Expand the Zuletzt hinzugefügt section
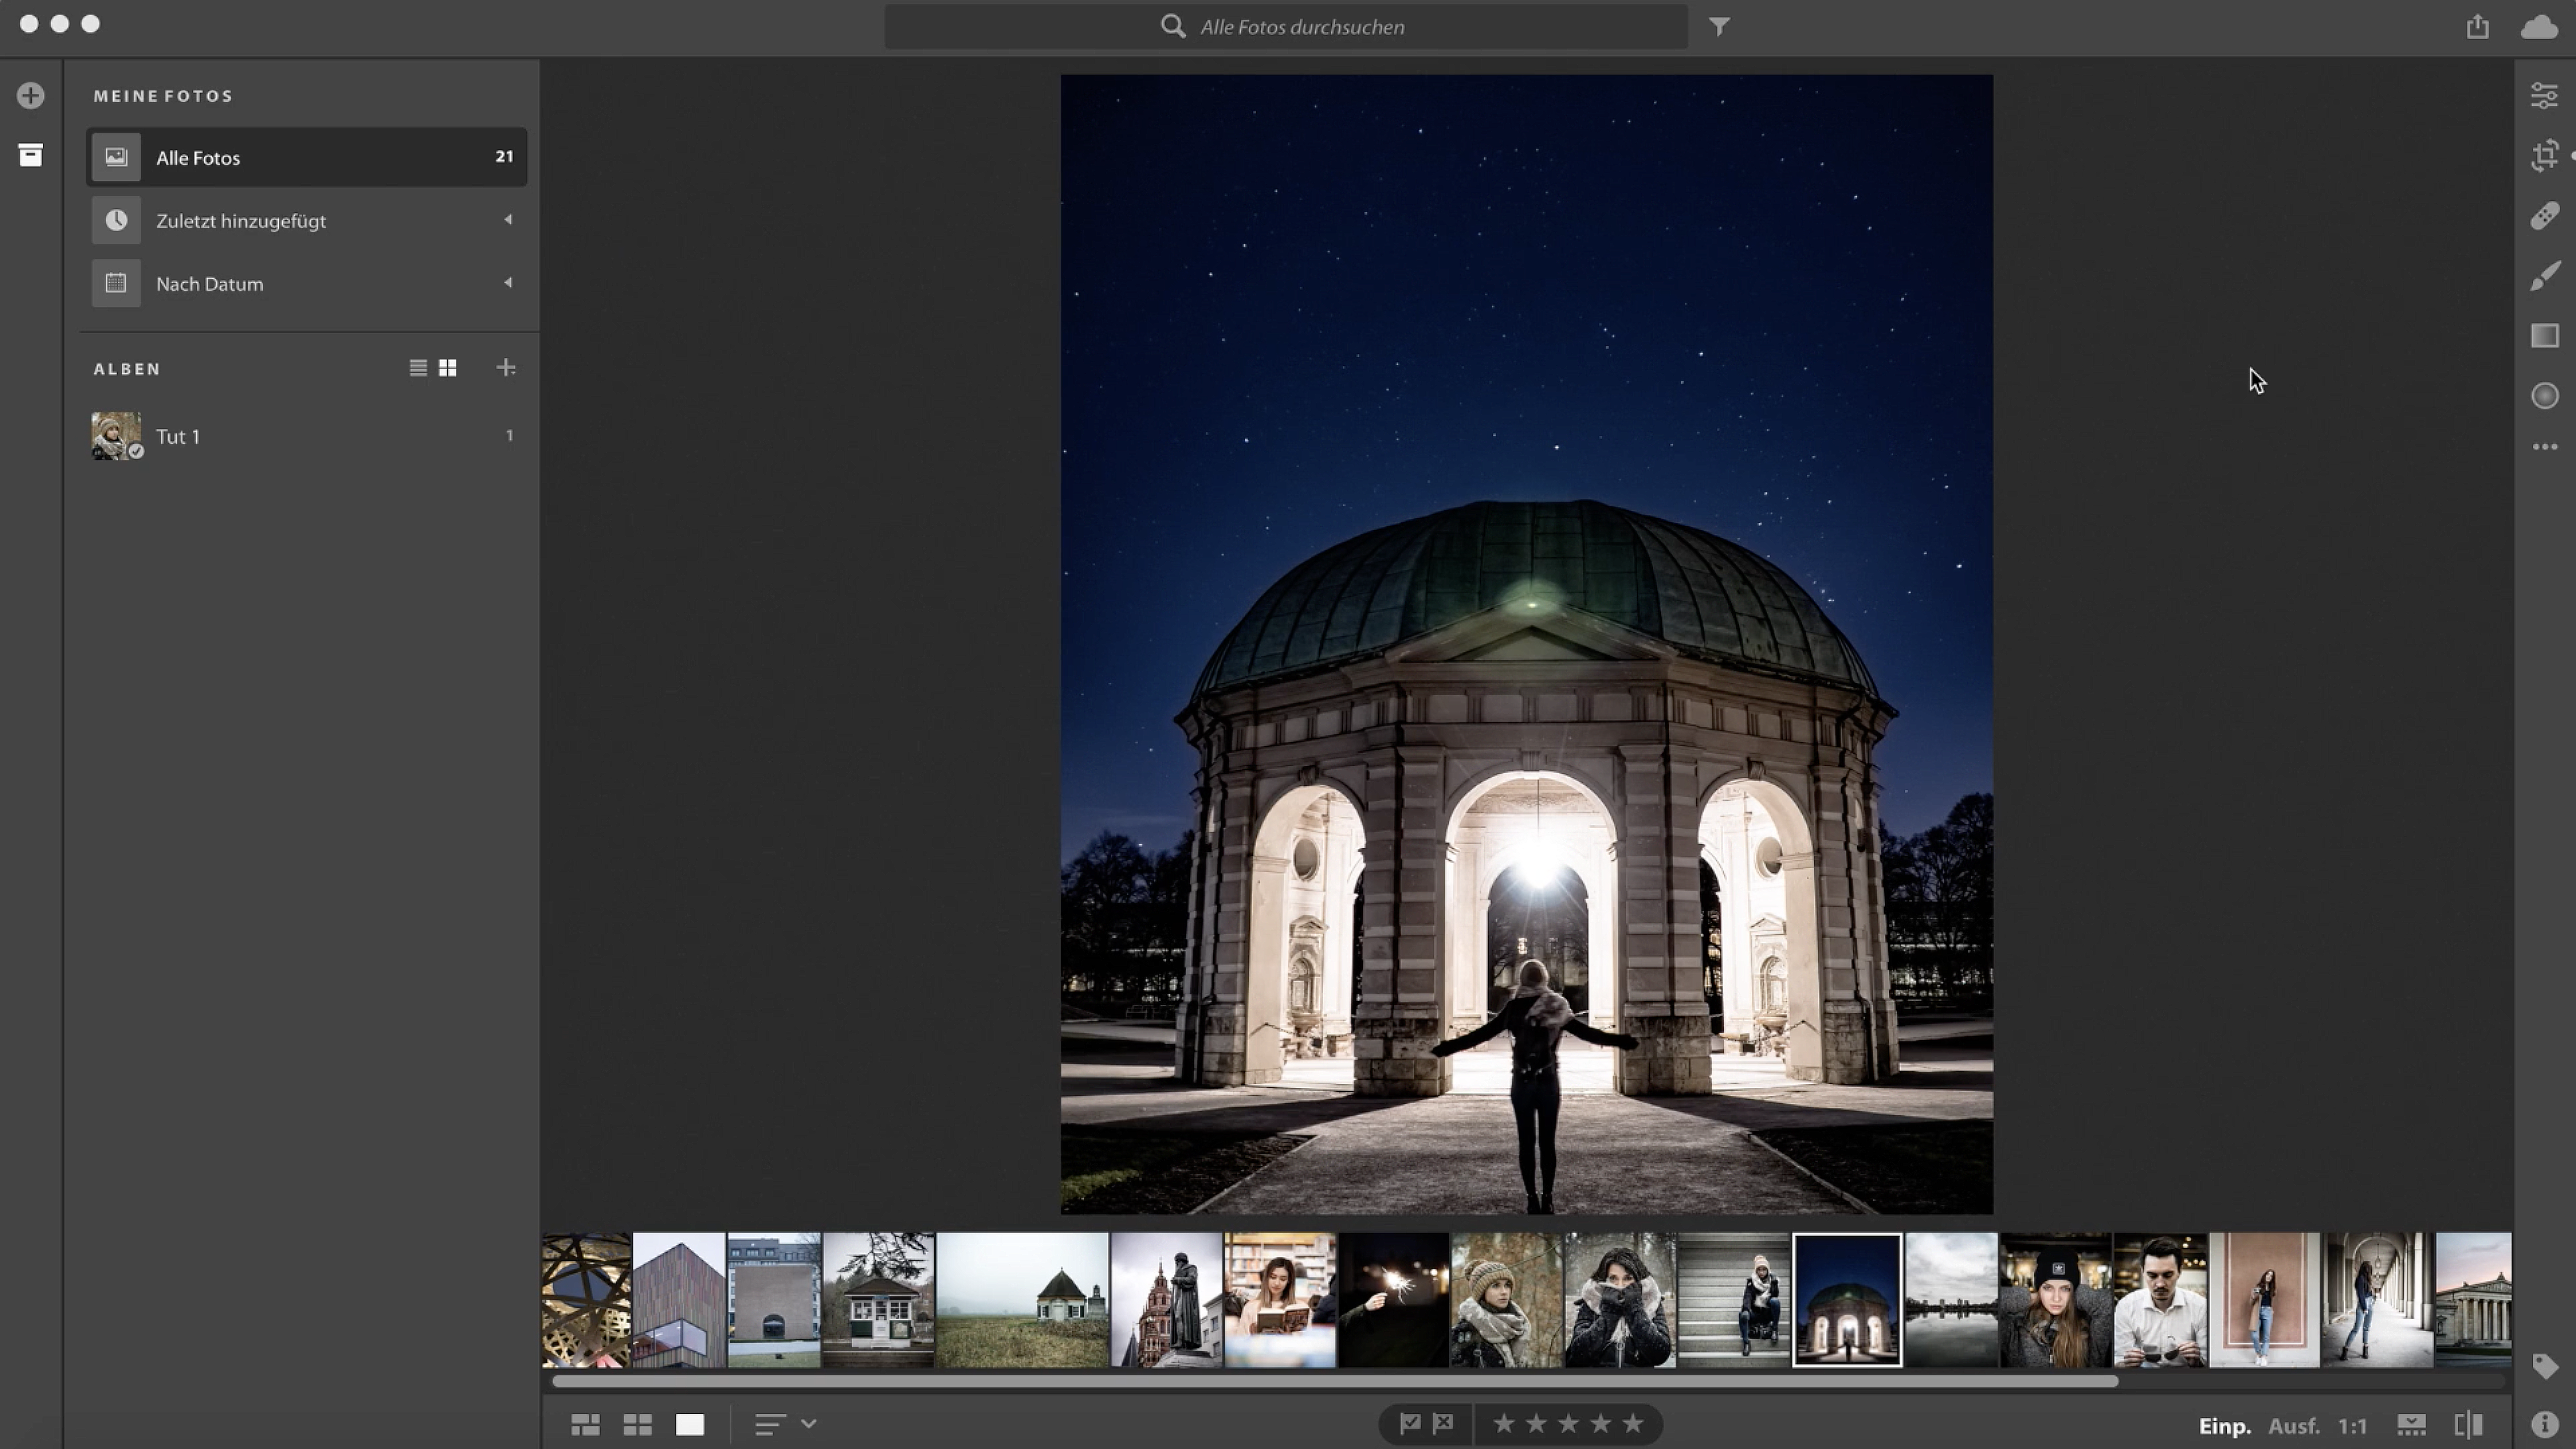Viewport: 2576px width, 1449px height. [508, 220]
